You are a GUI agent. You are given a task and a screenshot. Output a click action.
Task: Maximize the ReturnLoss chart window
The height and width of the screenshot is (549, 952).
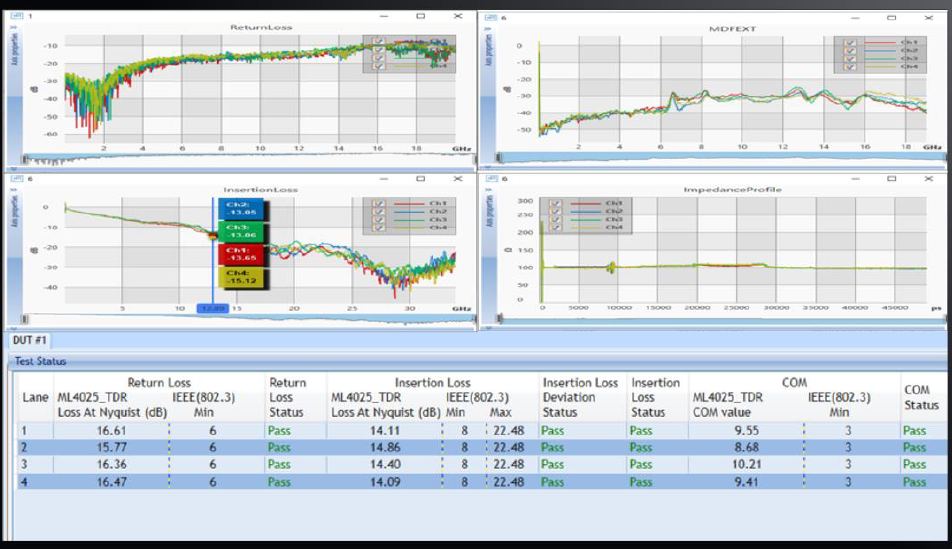point(421,17)
